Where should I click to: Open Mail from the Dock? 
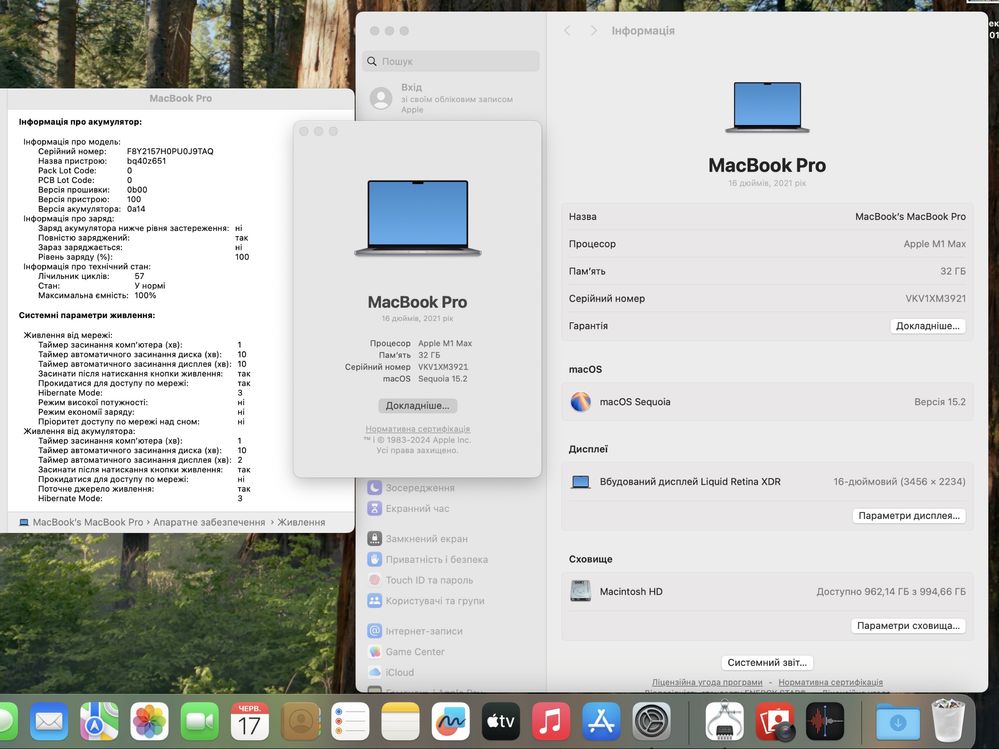49,722
